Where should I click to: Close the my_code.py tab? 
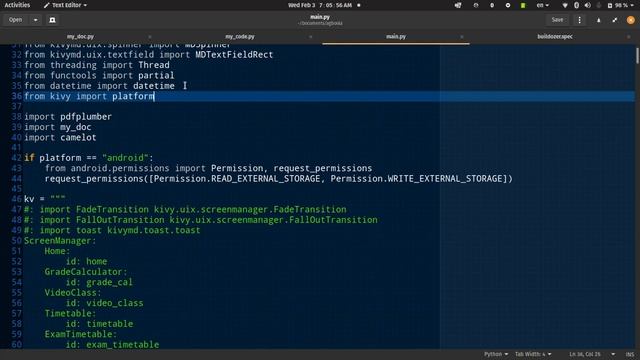point(310,37)
